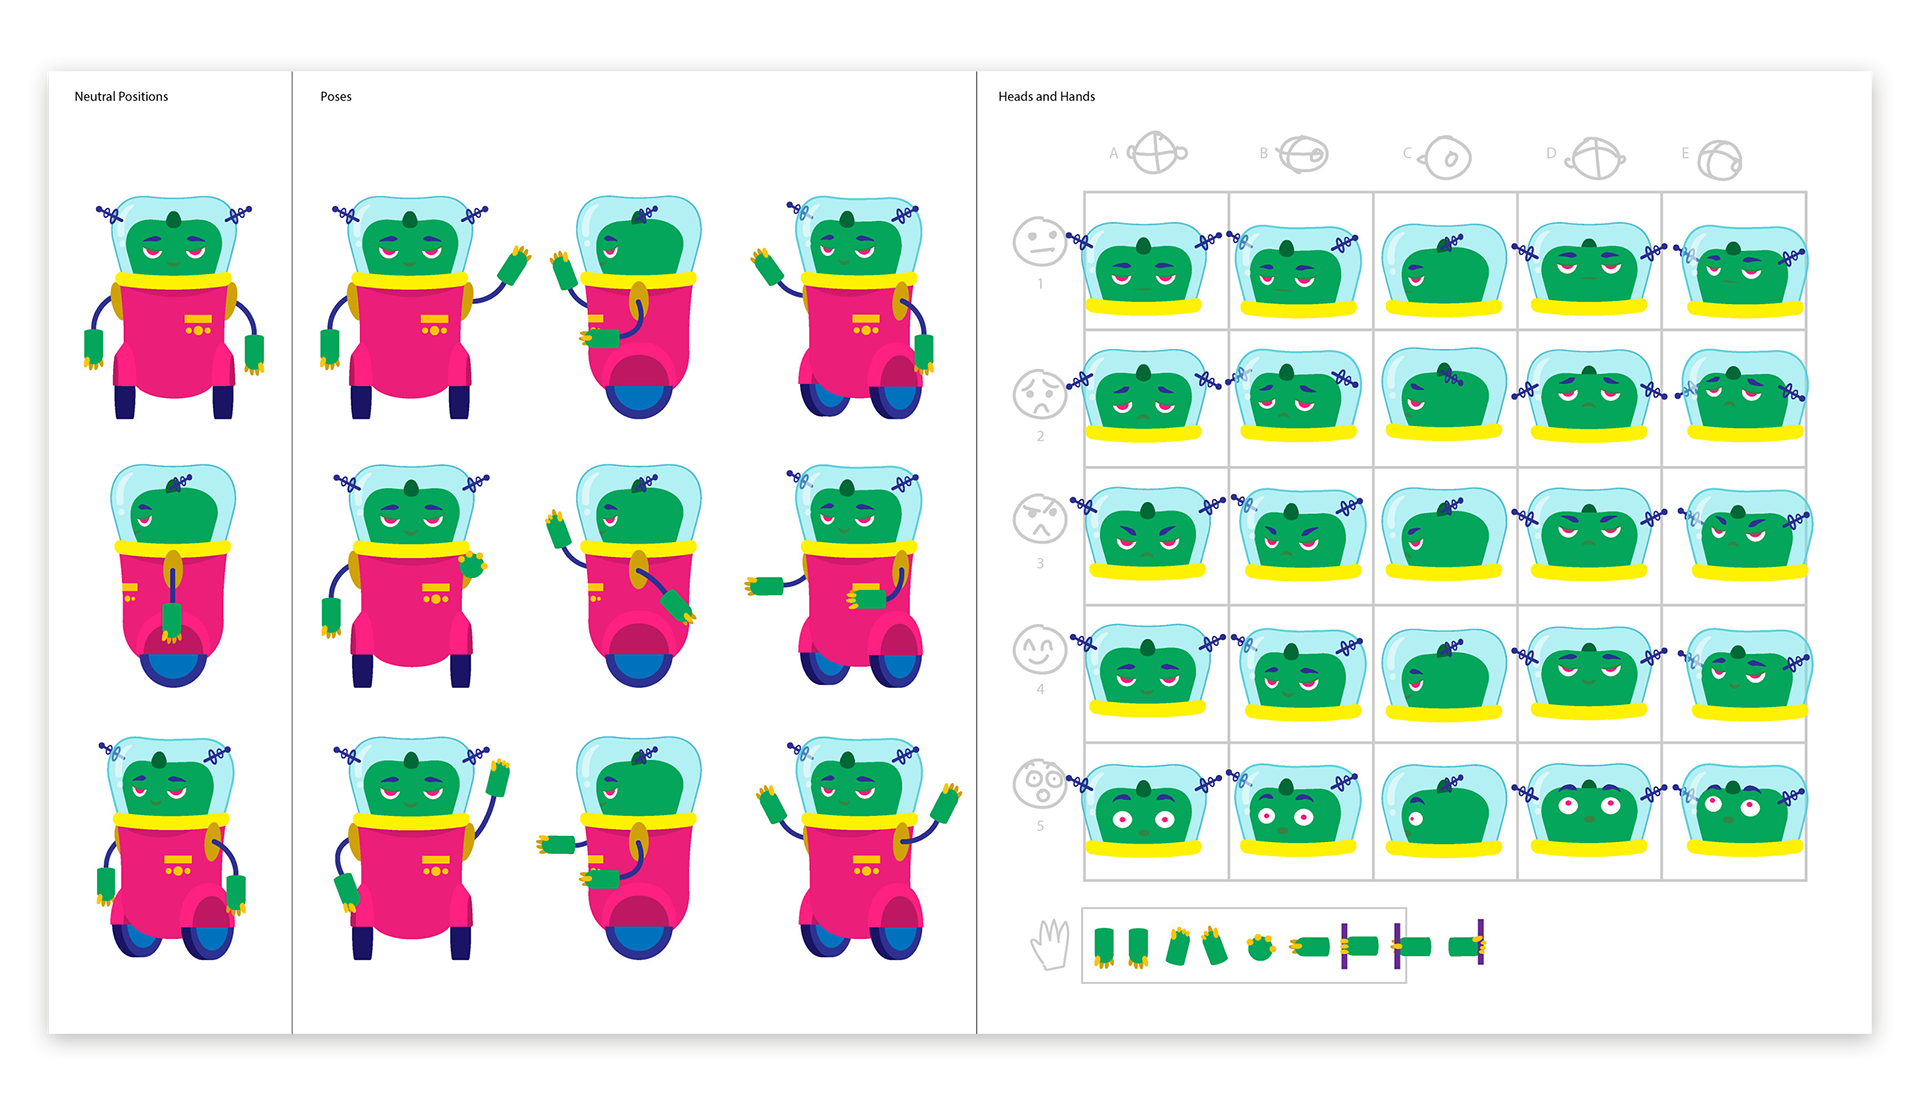1920x1105 pixels.
Task: Select the angry head in column B, row 3
Action: (x=1300, y=534)
